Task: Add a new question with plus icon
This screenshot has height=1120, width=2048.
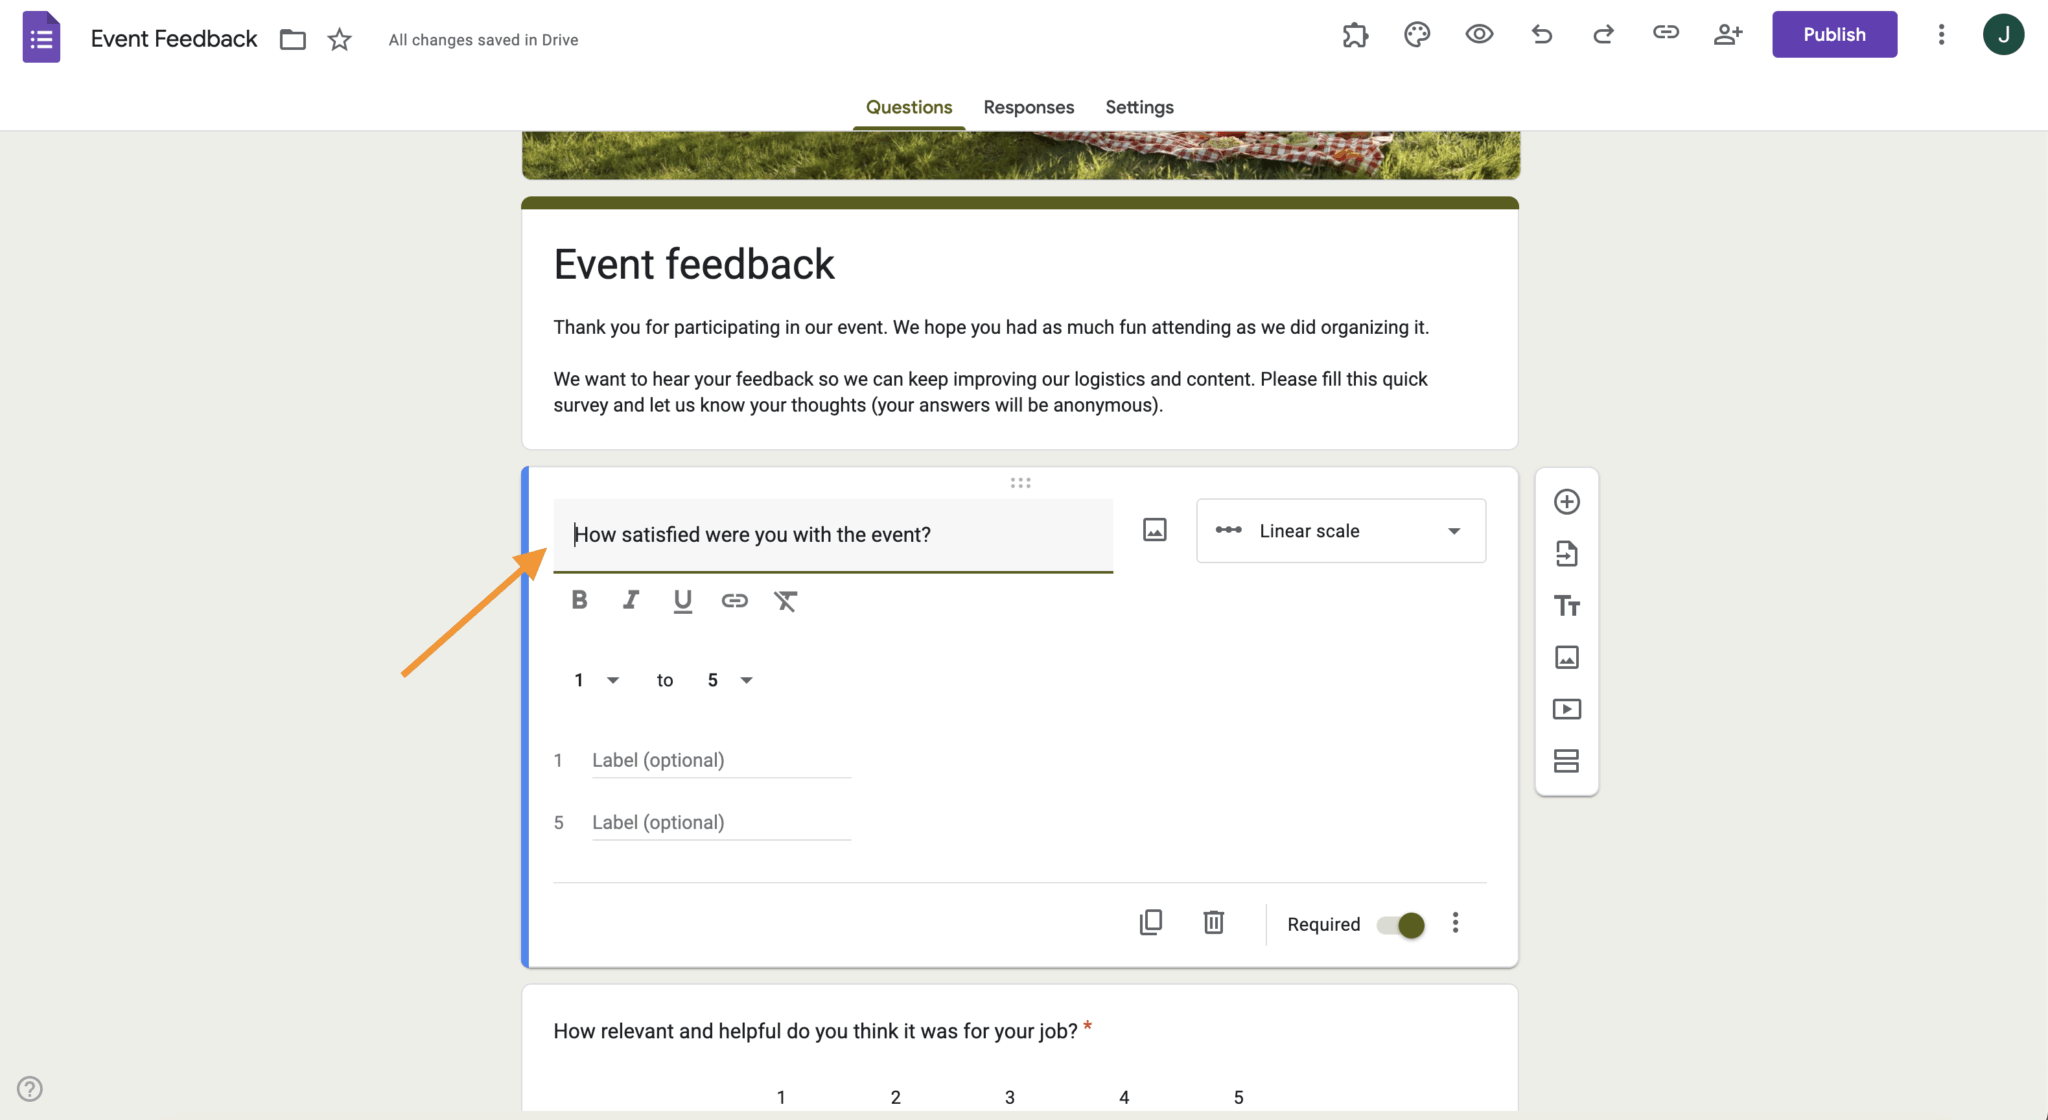Action: (x=1566, y=502)
